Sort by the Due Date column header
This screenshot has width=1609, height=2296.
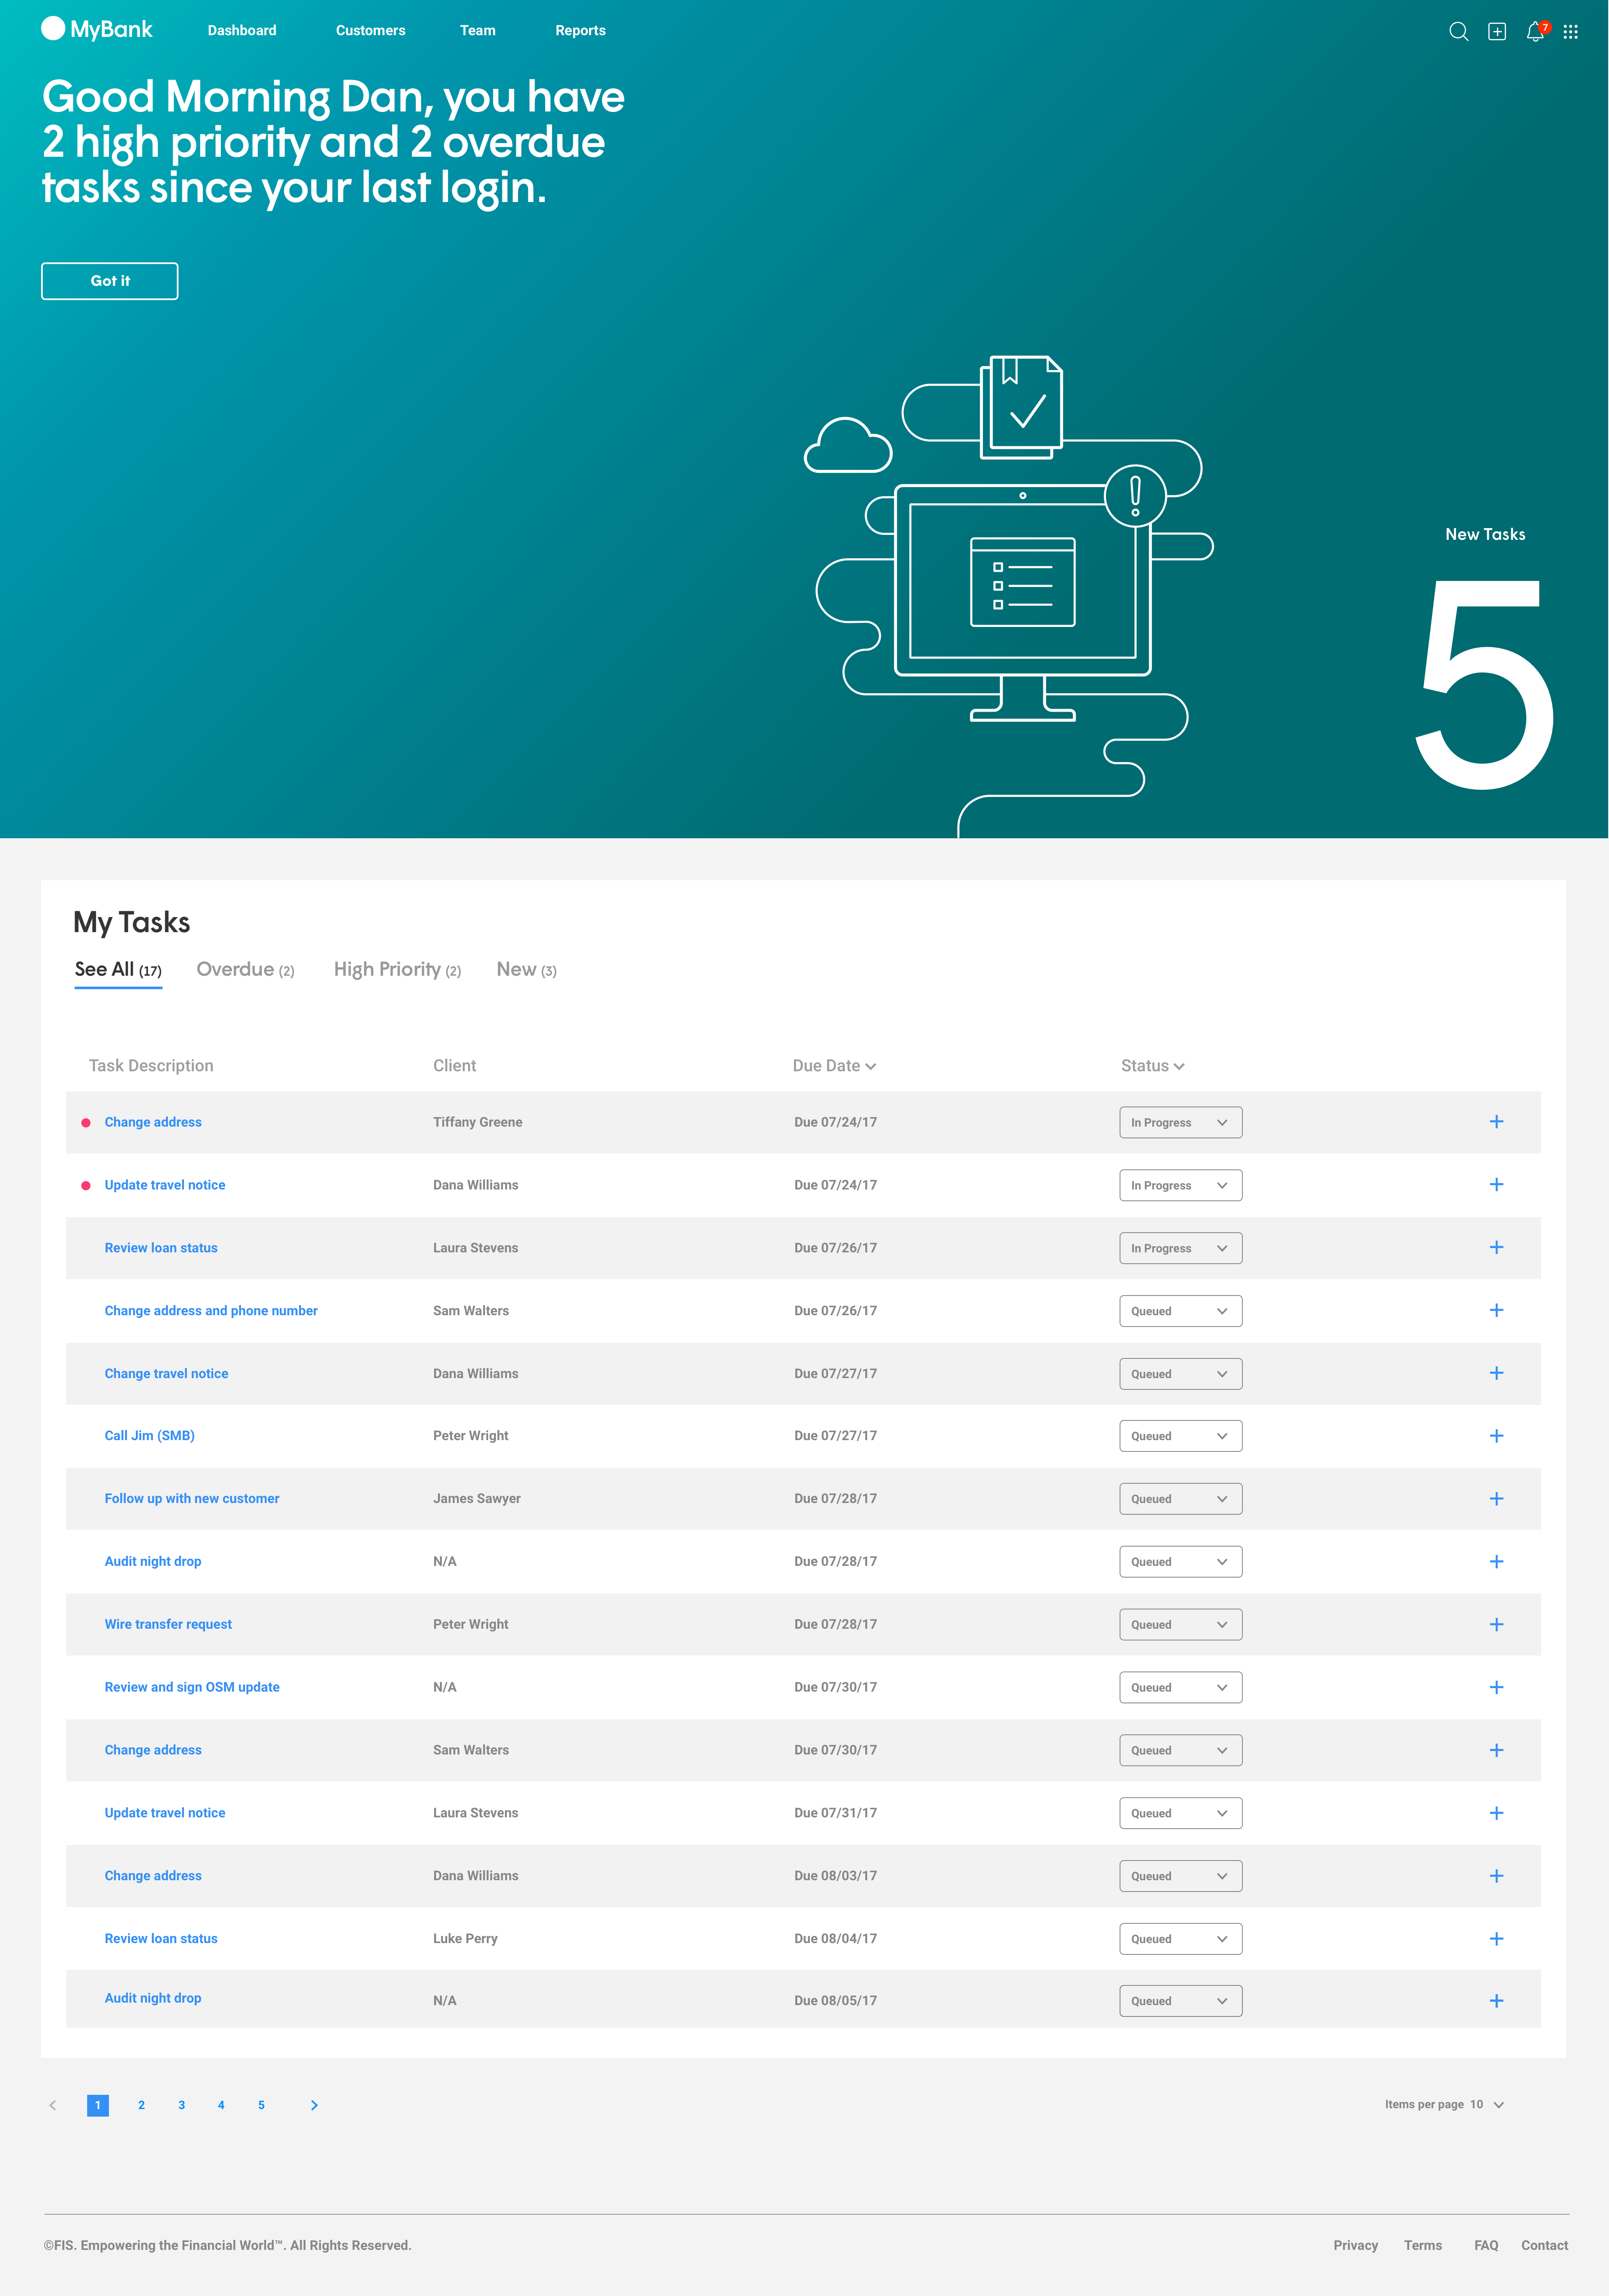point(834,1066)
